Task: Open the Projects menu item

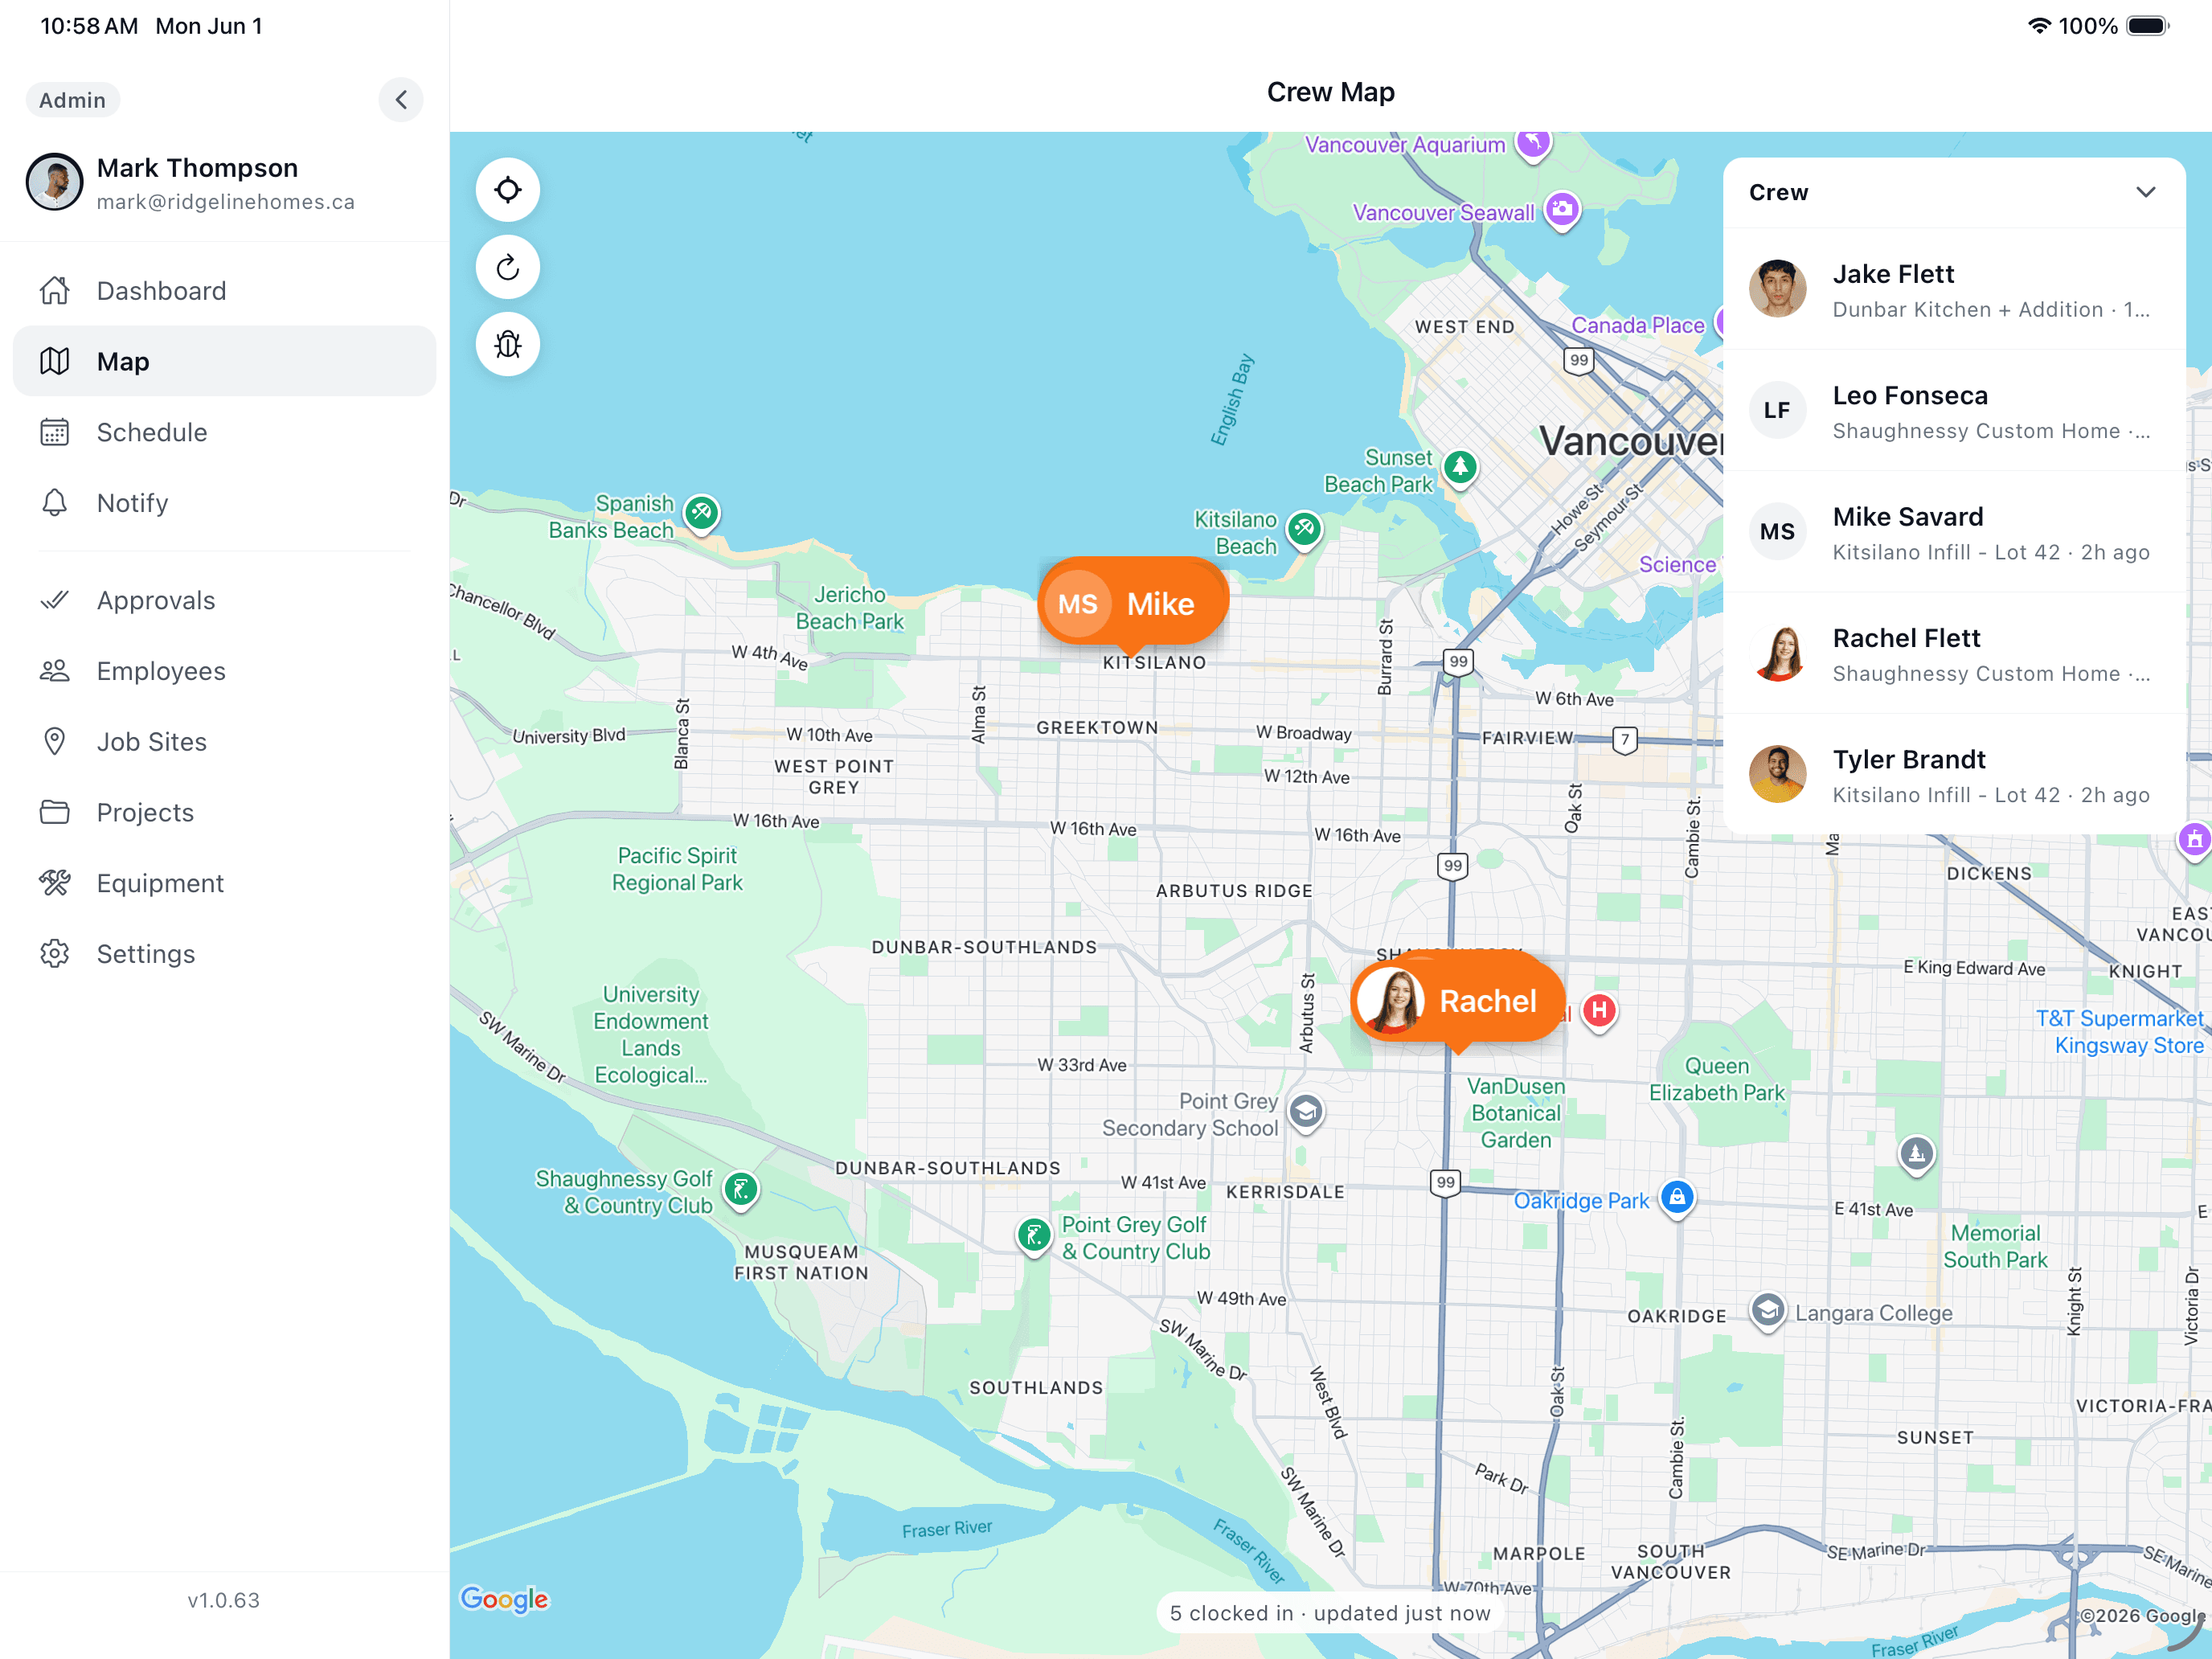Action: coord(225,812)
